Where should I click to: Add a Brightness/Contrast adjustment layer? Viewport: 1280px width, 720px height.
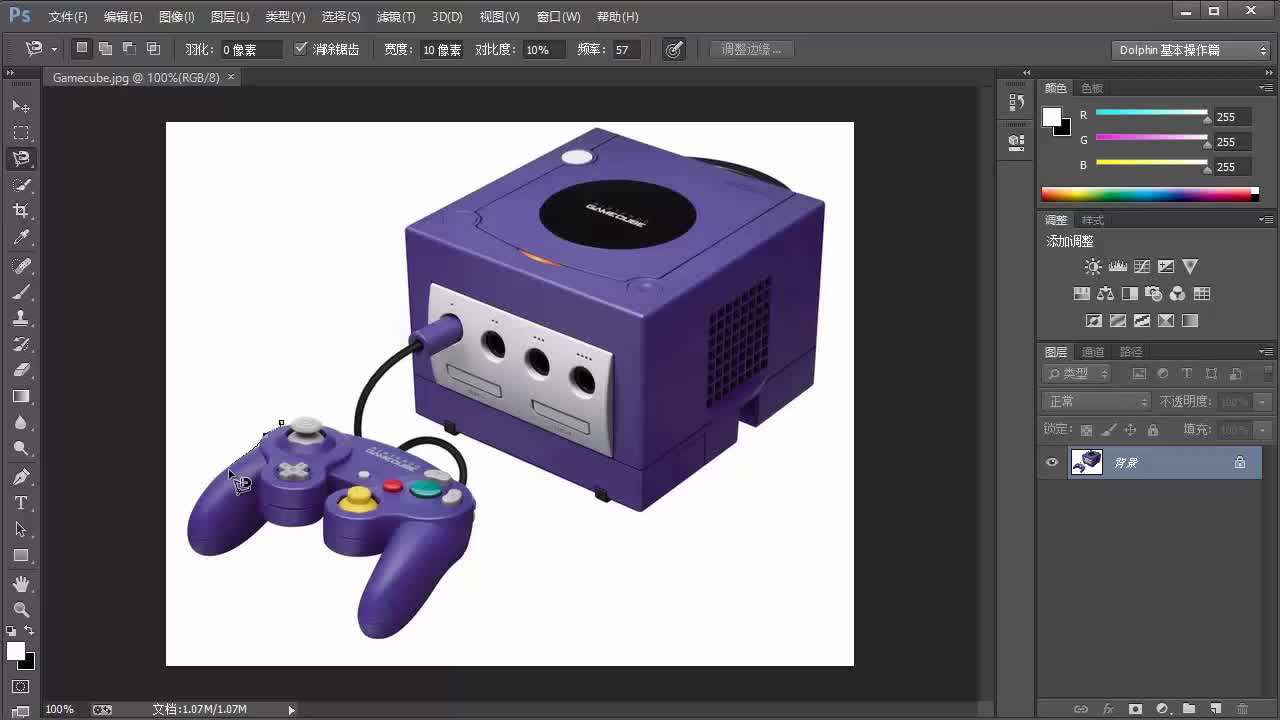click(x=1093, y=266)
